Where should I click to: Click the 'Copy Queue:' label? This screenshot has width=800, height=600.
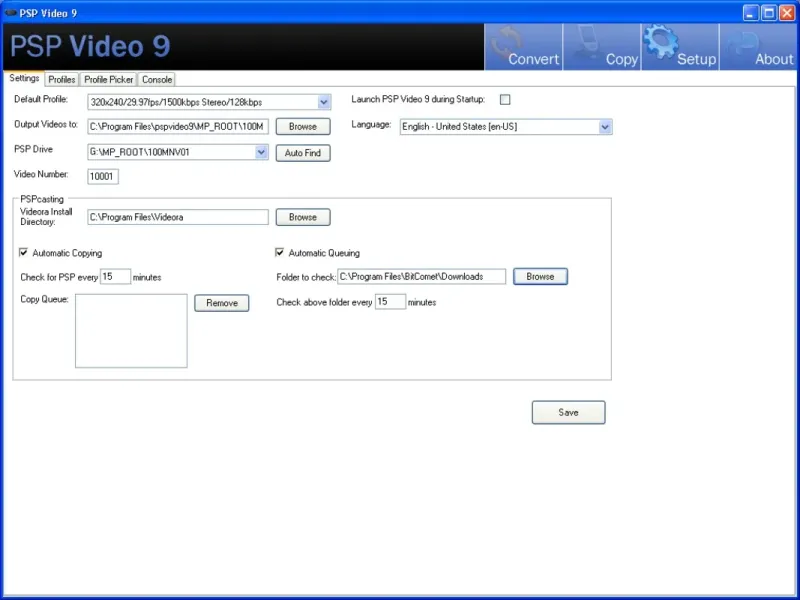pyautogui.click(x=44, y=299)
